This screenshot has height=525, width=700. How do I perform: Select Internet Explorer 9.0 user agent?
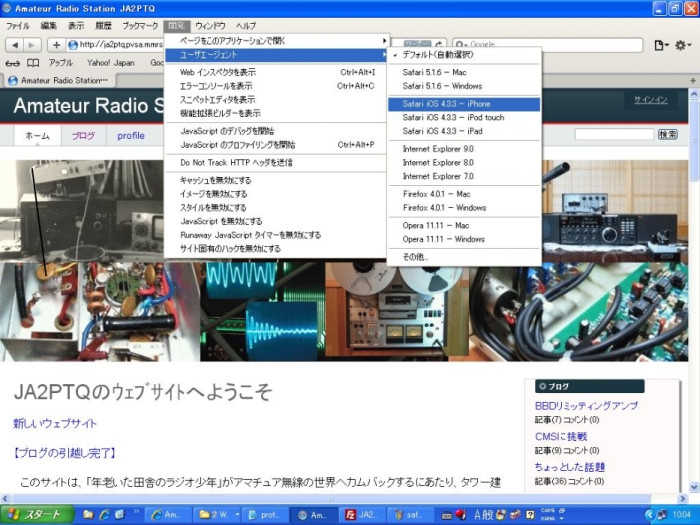click(x=464, y=149)
